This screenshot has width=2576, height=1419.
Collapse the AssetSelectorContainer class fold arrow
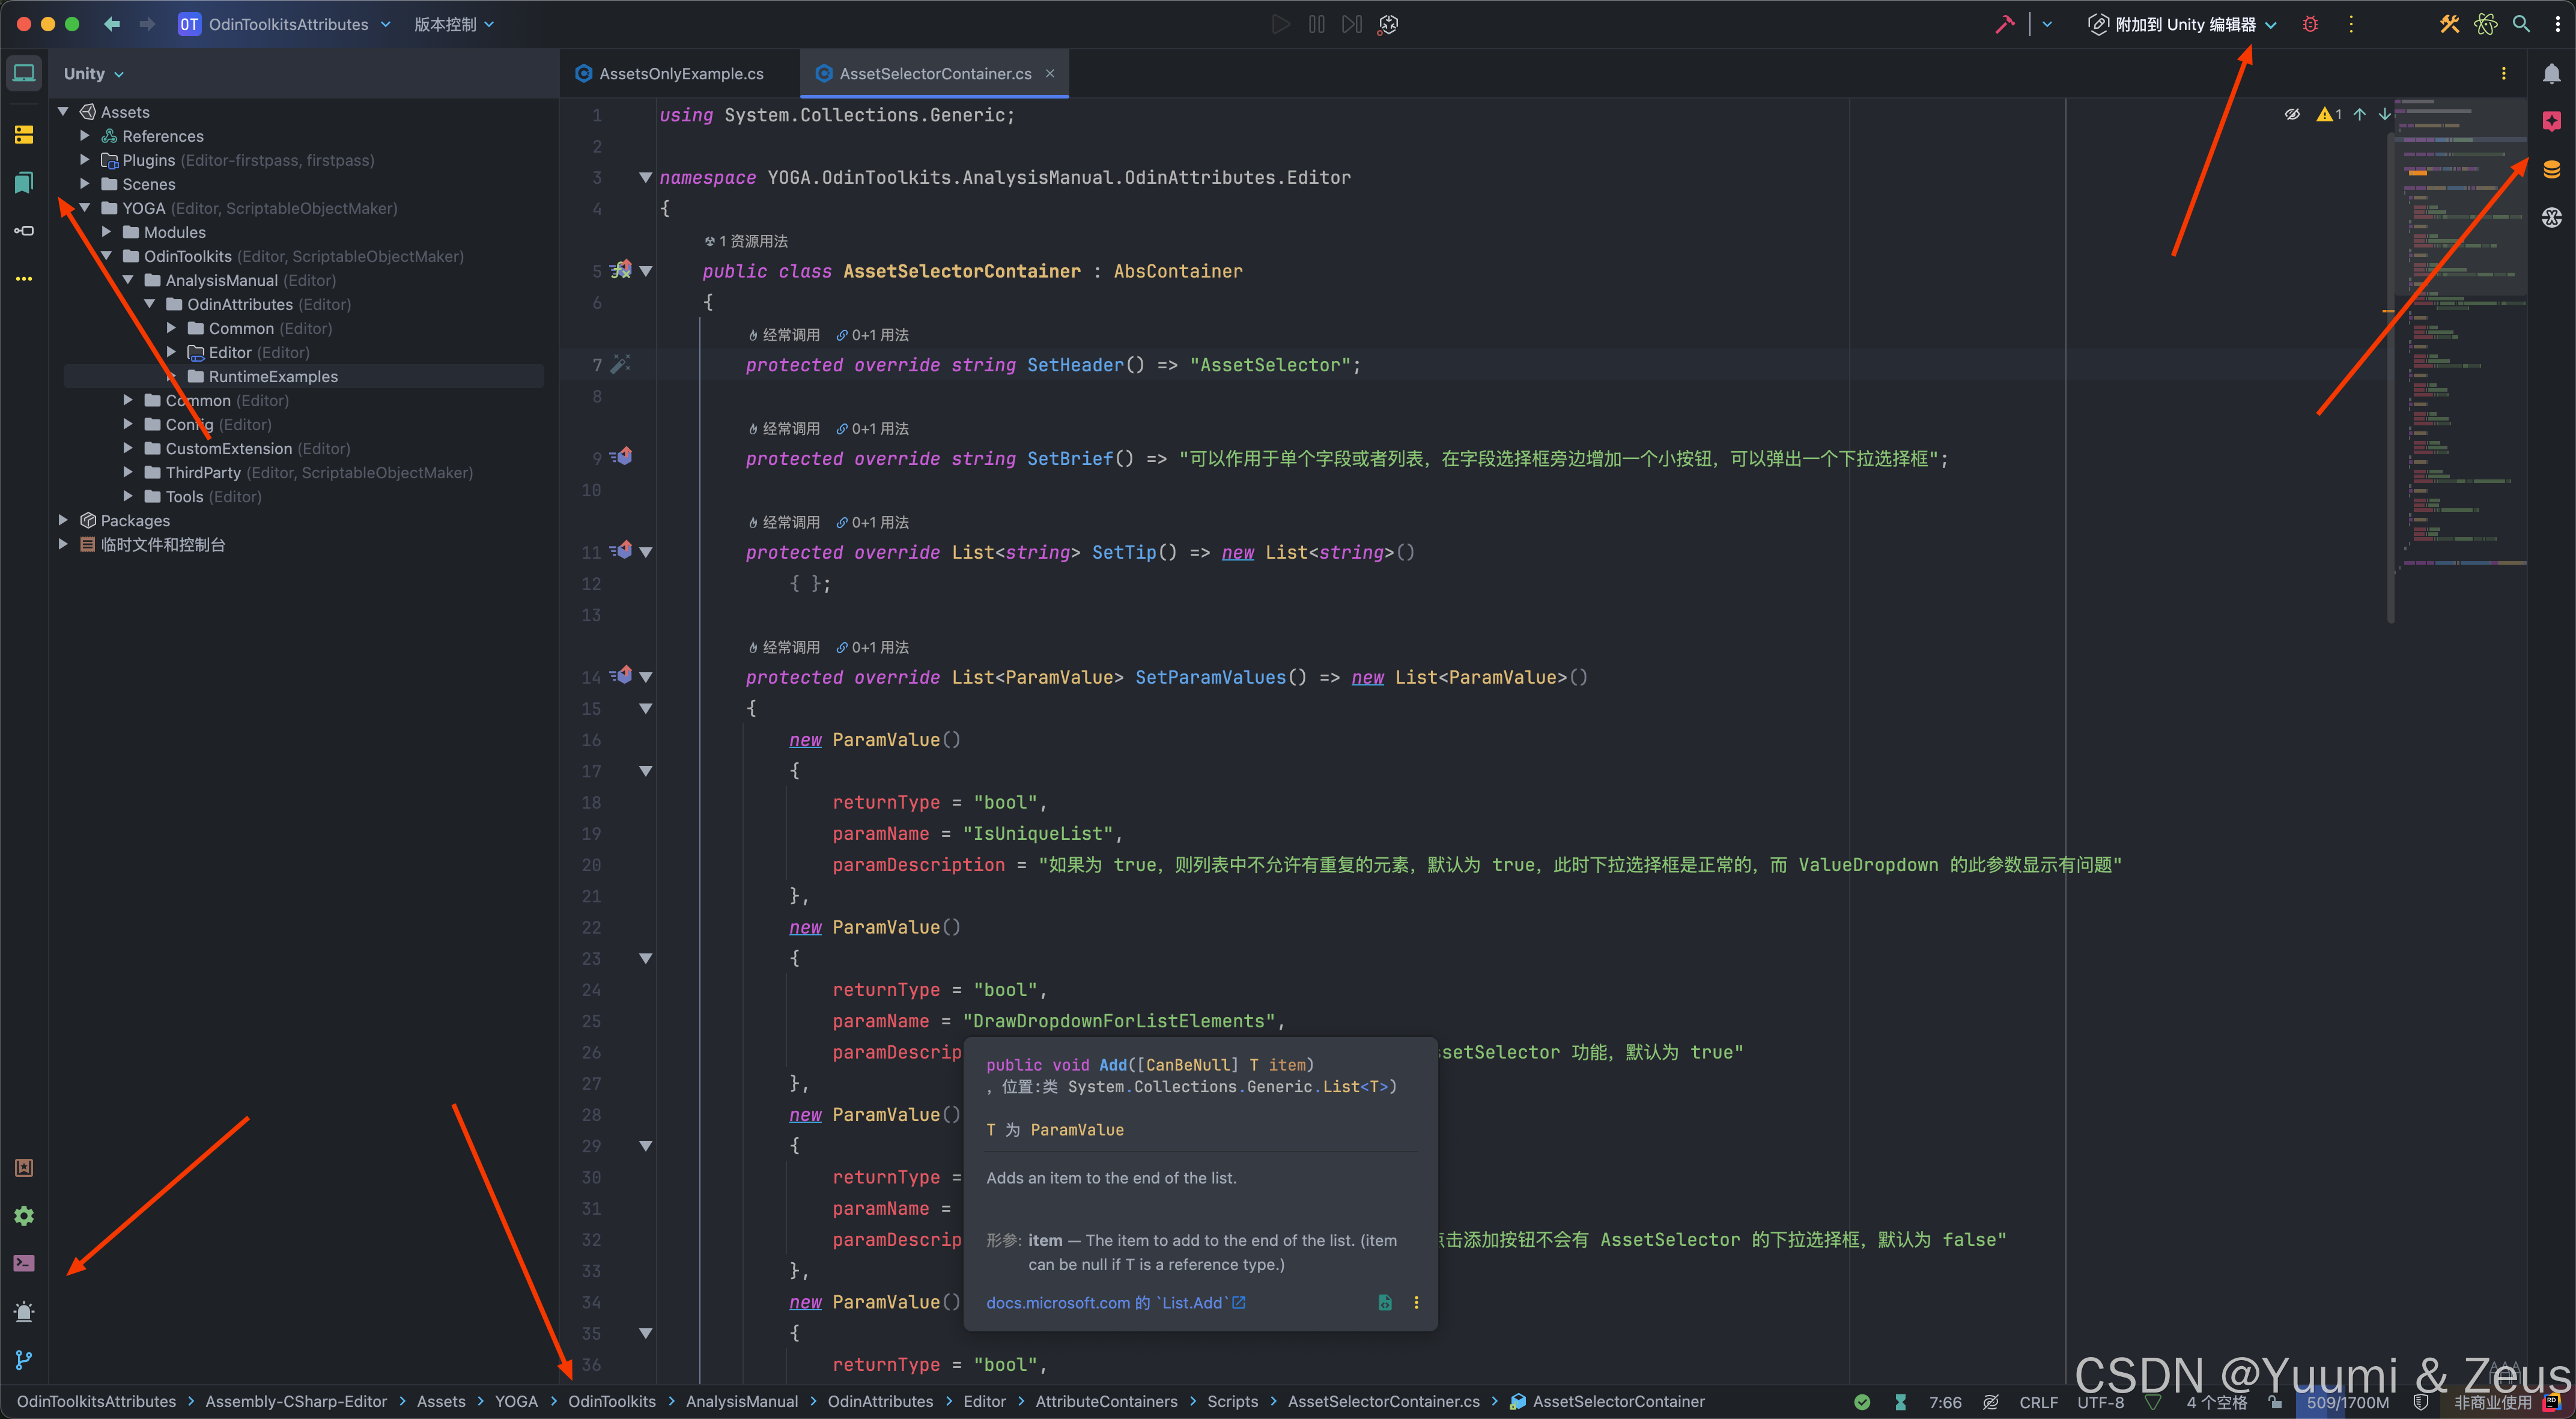[646, 271]
